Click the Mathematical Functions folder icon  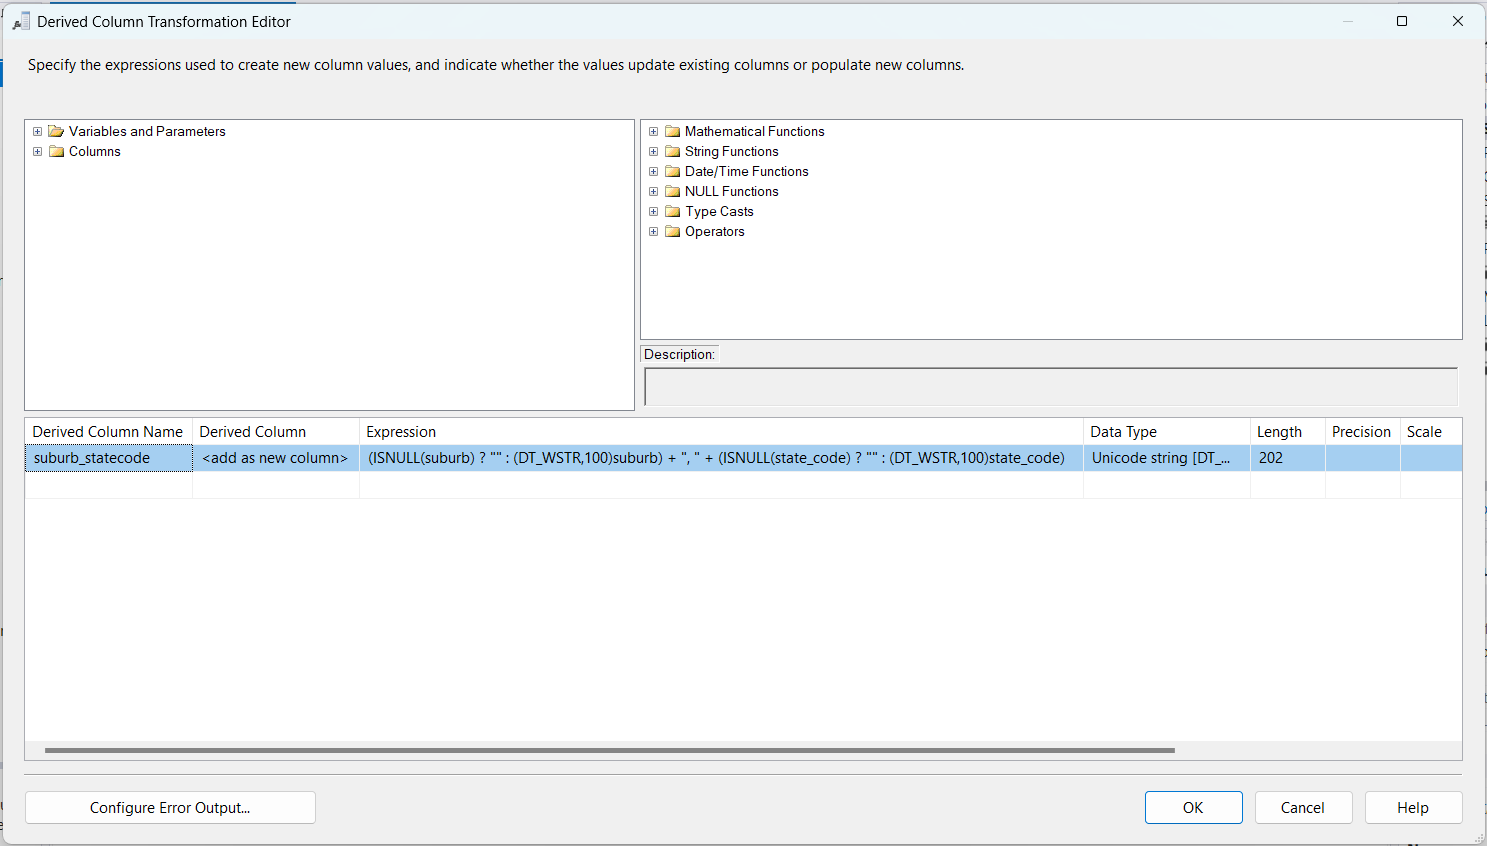point(673,131)
